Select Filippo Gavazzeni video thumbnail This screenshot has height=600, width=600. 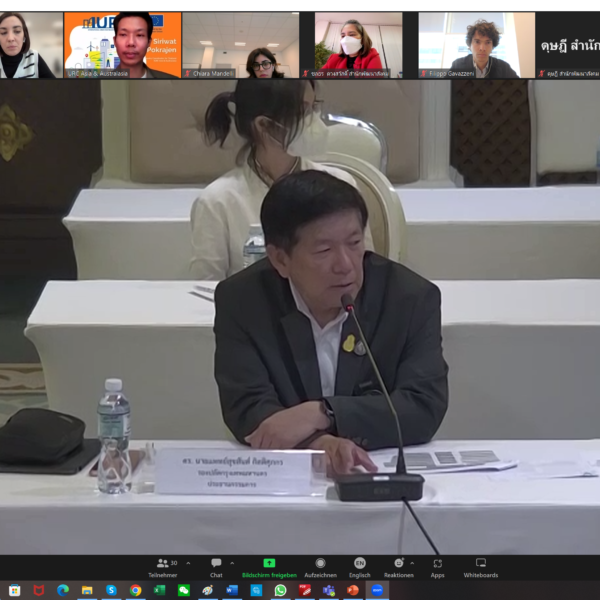click(476, 45)
